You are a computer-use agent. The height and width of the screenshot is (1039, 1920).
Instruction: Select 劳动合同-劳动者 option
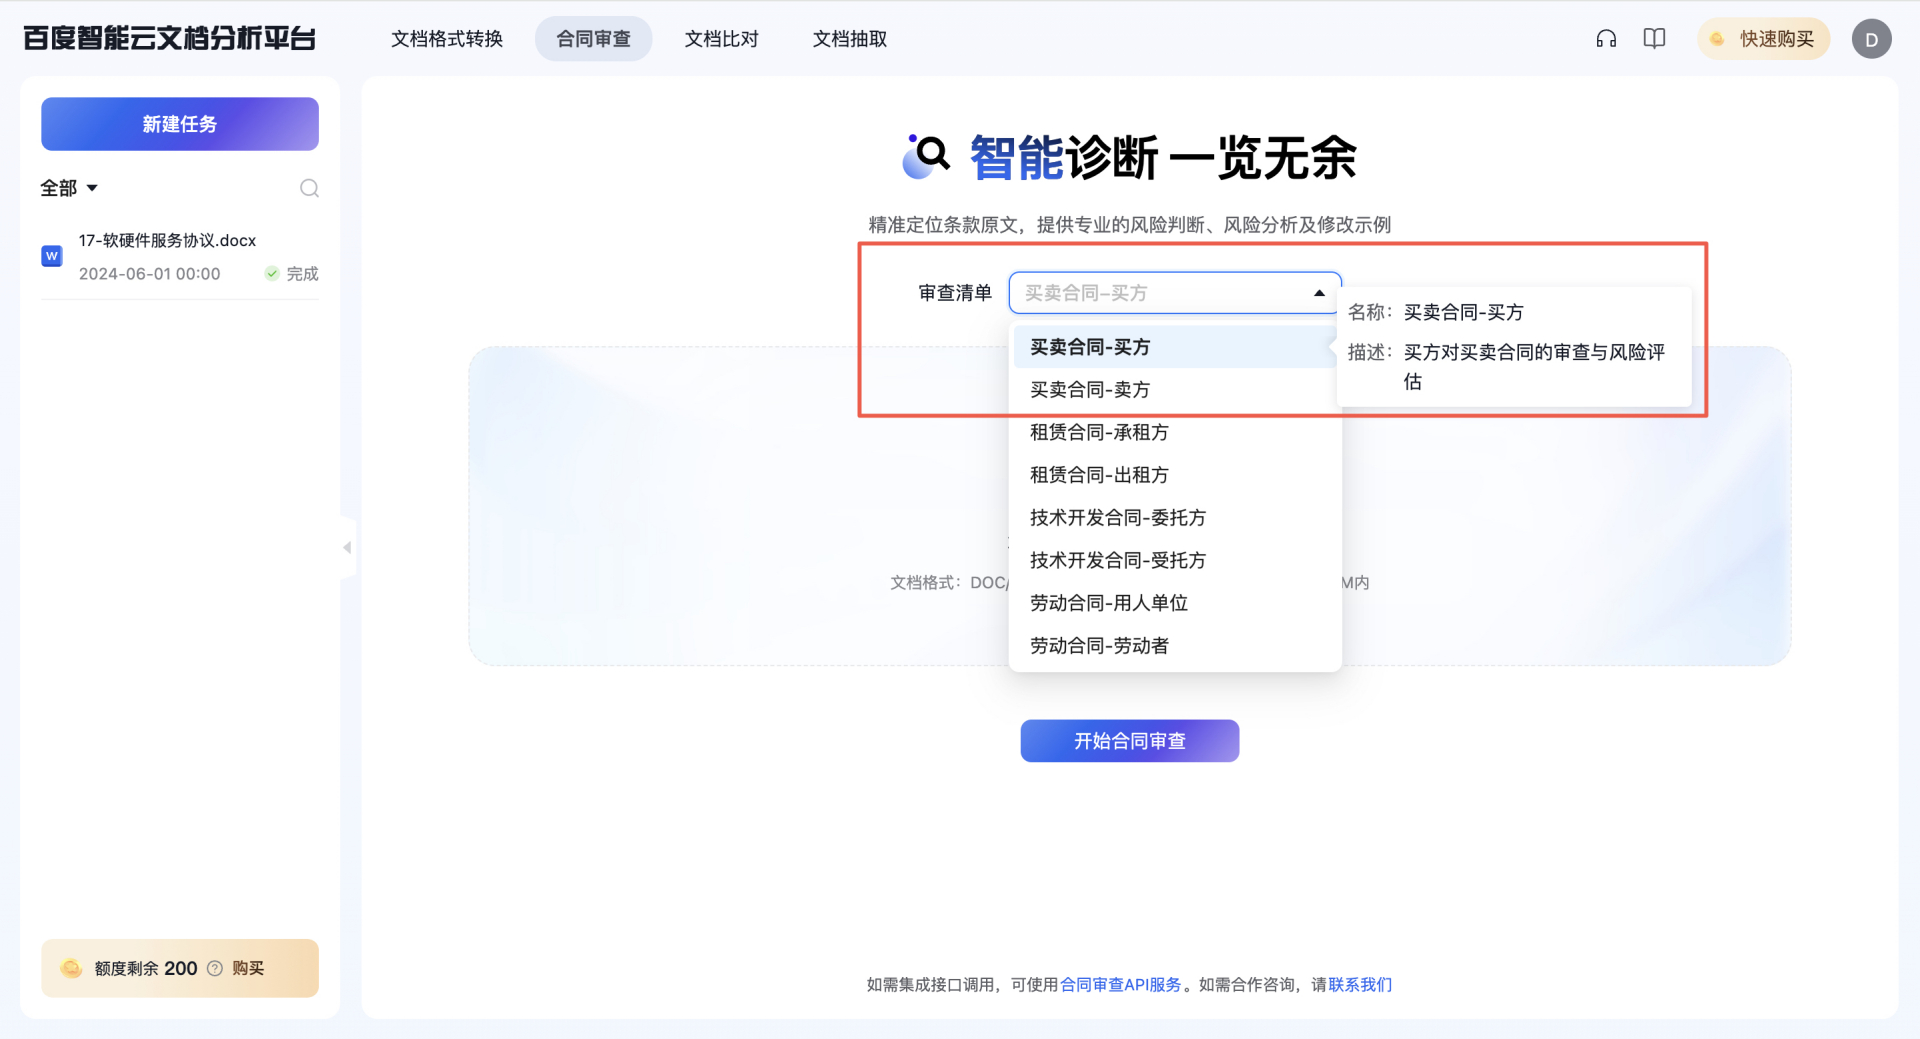pos(1175,646)
